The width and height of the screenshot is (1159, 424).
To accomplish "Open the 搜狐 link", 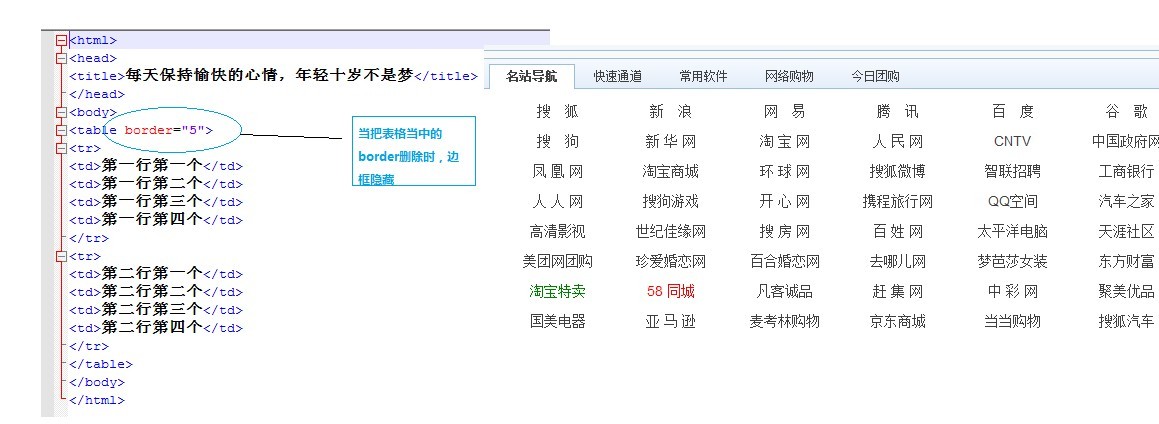I will pyautogui.click(x=557, y=112).
